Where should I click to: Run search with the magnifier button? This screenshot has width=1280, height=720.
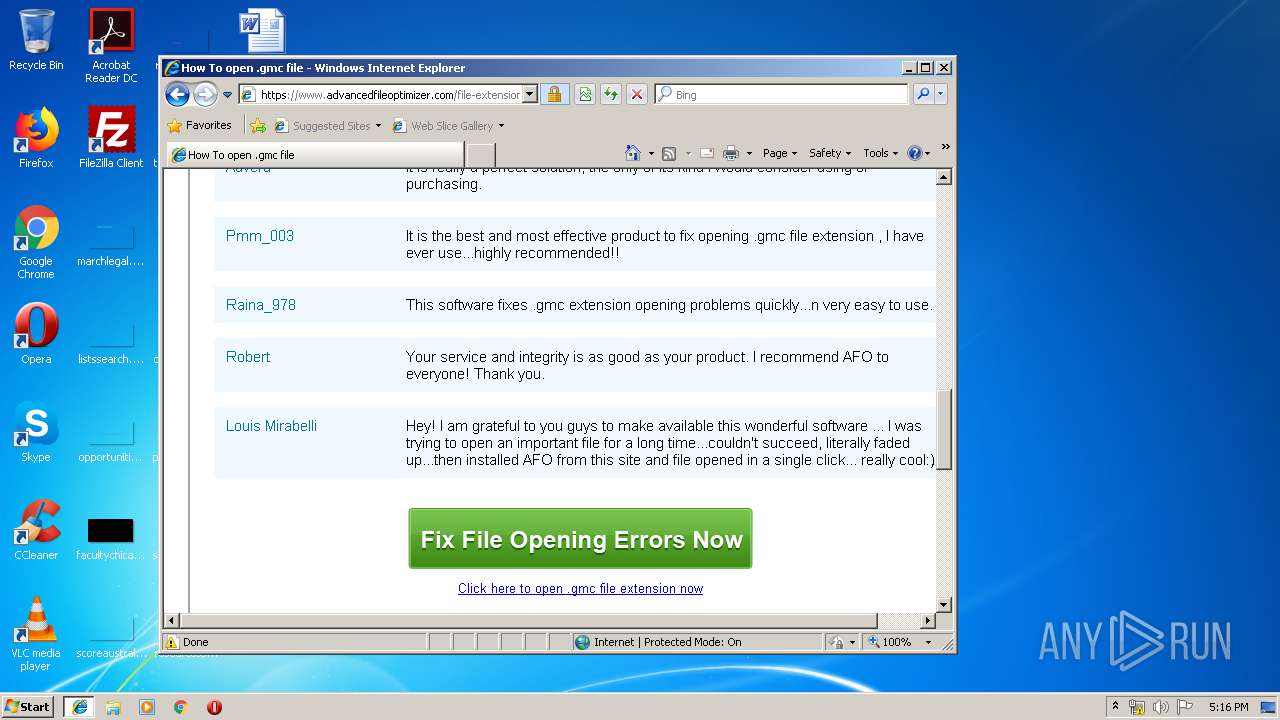[923, 95]
